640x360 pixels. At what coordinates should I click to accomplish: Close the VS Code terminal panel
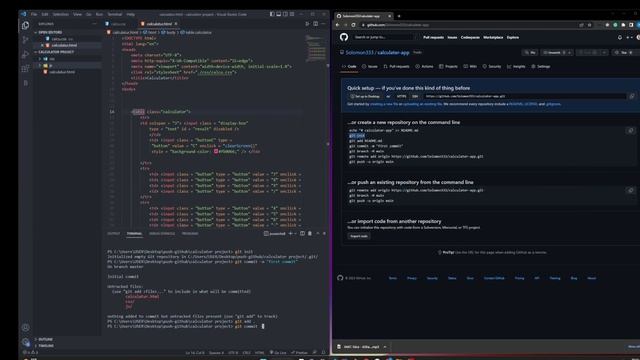[324, 233]
